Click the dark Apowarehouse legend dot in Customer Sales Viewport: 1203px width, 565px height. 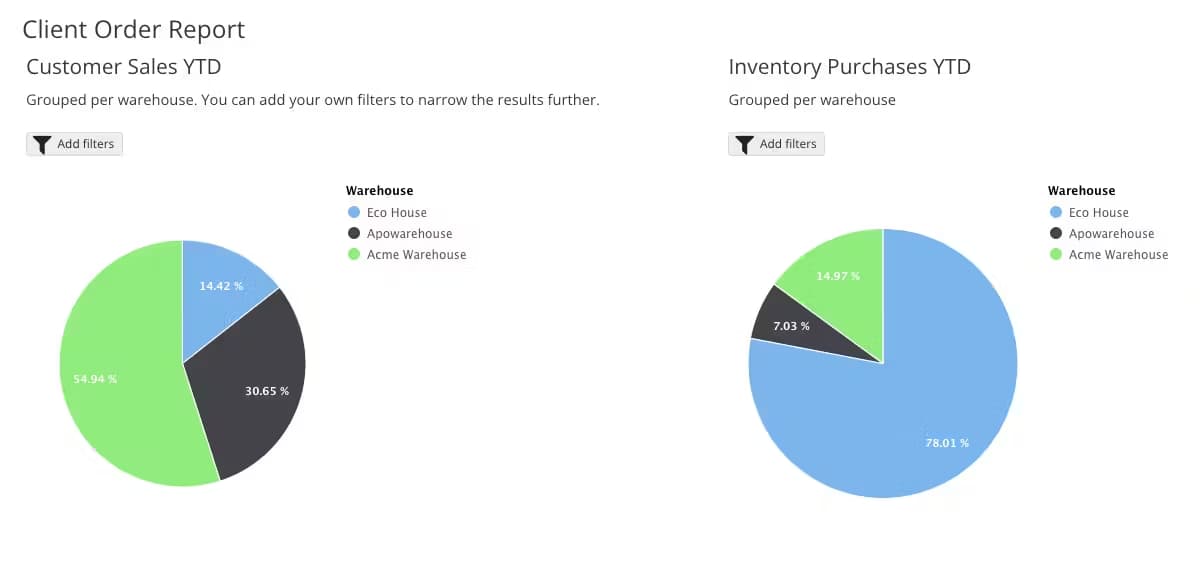[353, 234]
